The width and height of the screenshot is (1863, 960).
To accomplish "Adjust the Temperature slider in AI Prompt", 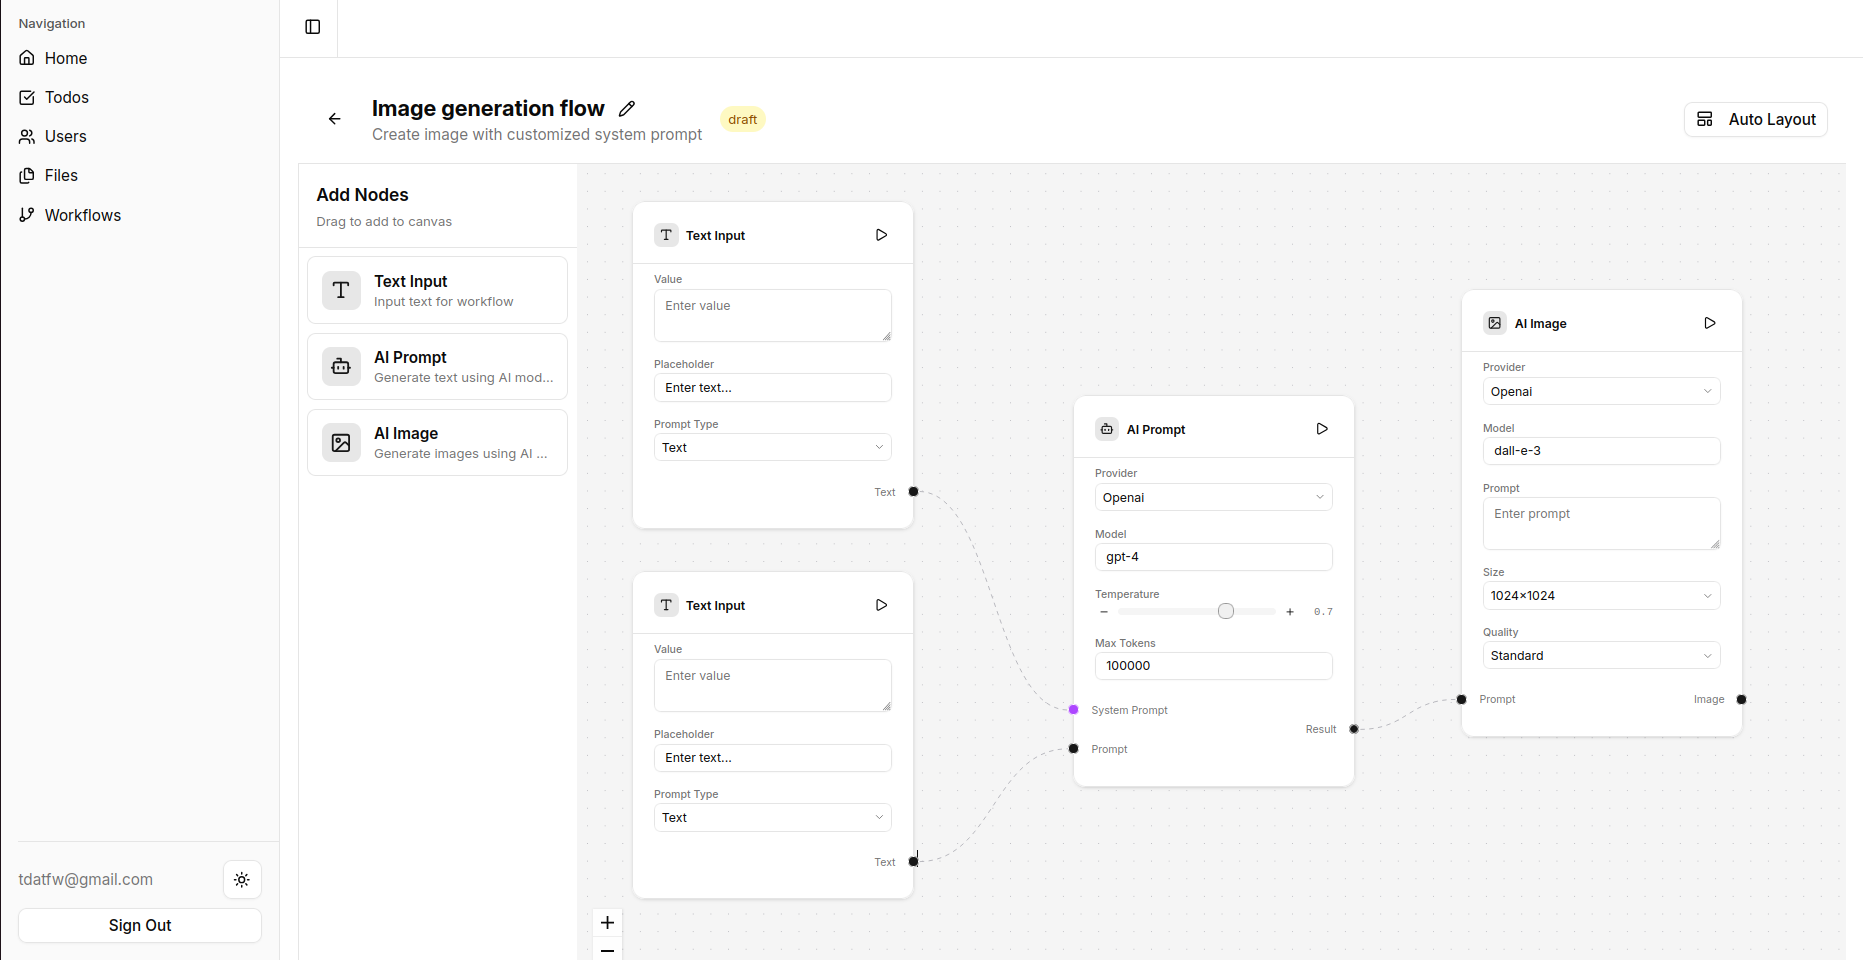I will pyautogui.click(x=1225, y=610).
